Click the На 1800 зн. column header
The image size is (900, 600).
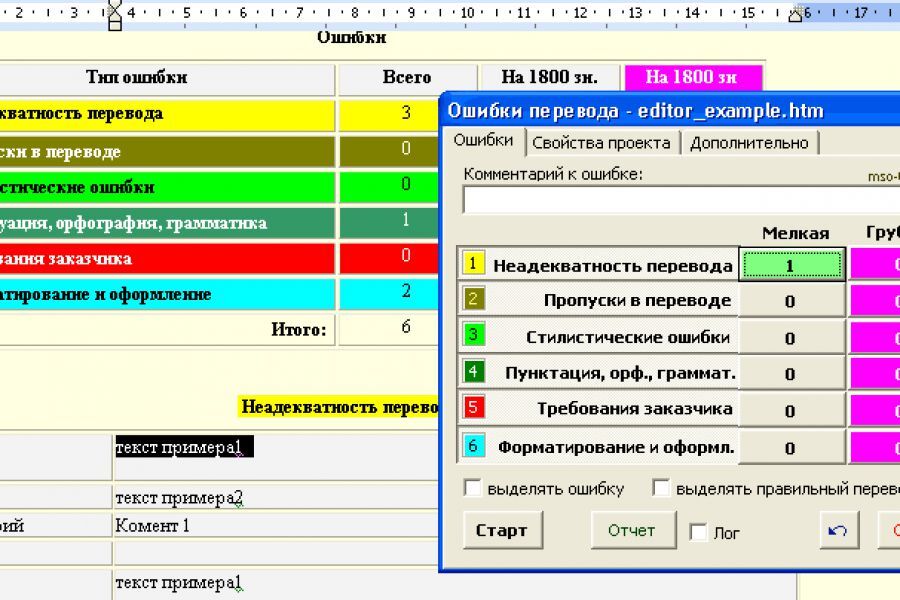point(549,77)
